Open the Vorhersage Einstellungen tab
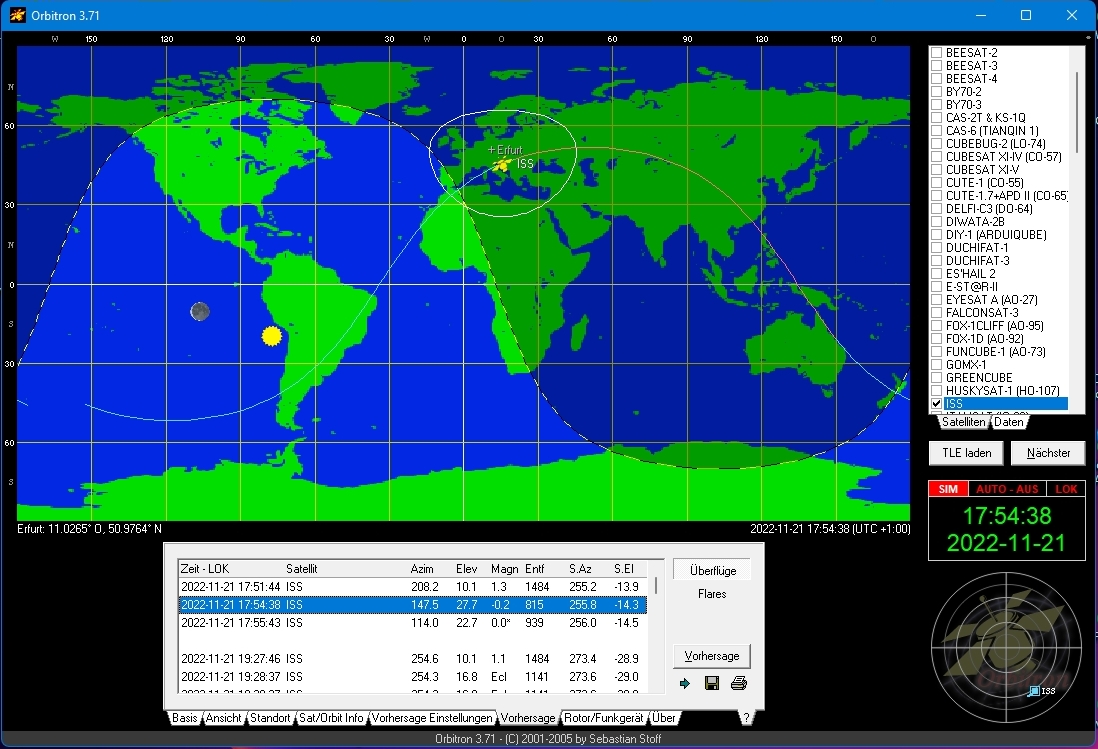 click(432, 718)
